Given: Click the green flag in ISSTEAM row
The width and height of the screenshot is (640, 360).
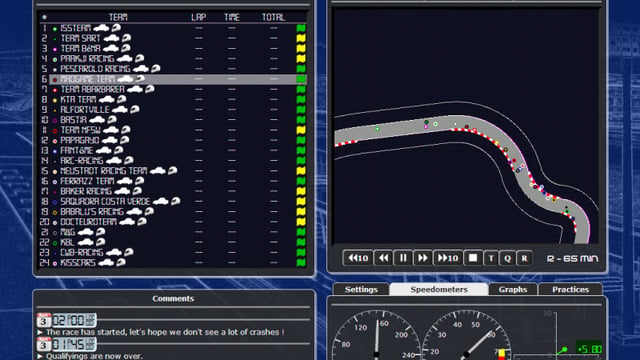Looking at the screenshot, I should coord(301,28).
